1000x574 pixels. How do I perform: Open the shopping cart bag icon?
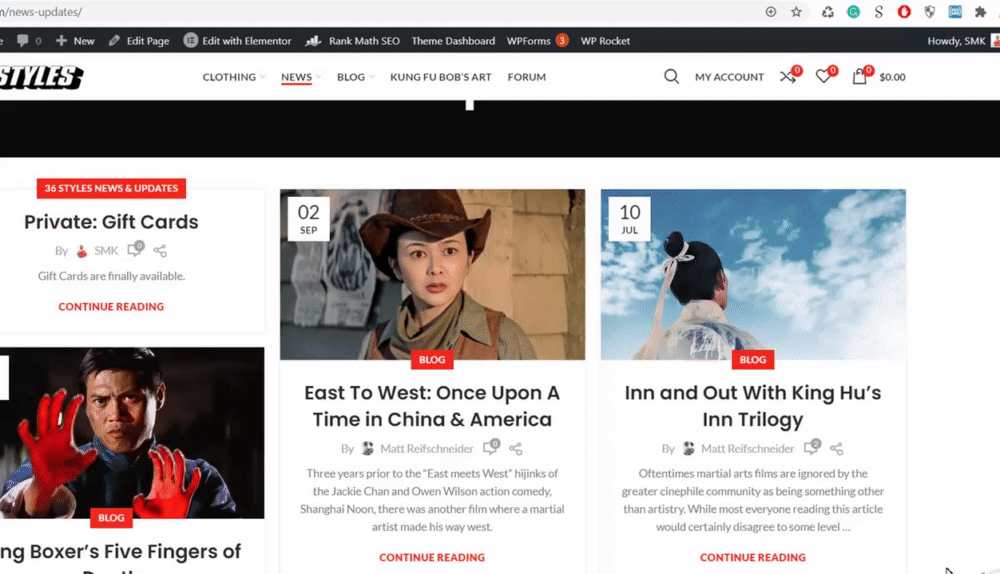tap(860, 77)
